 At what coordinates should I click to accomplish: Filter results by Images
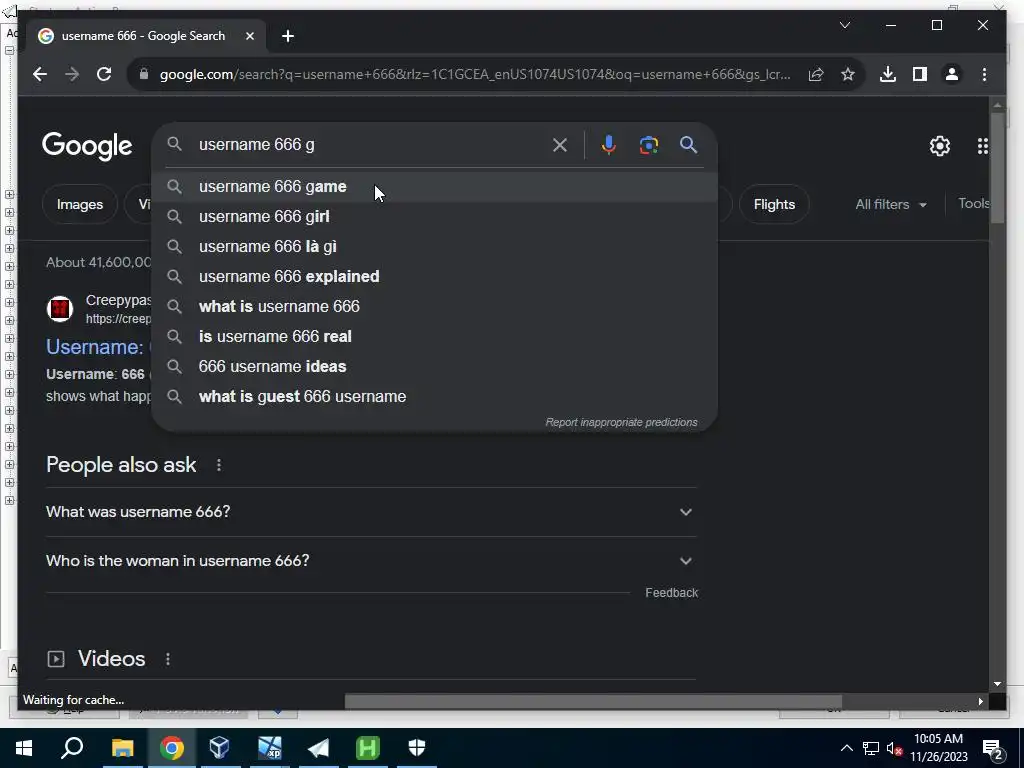tap(80, 204)
